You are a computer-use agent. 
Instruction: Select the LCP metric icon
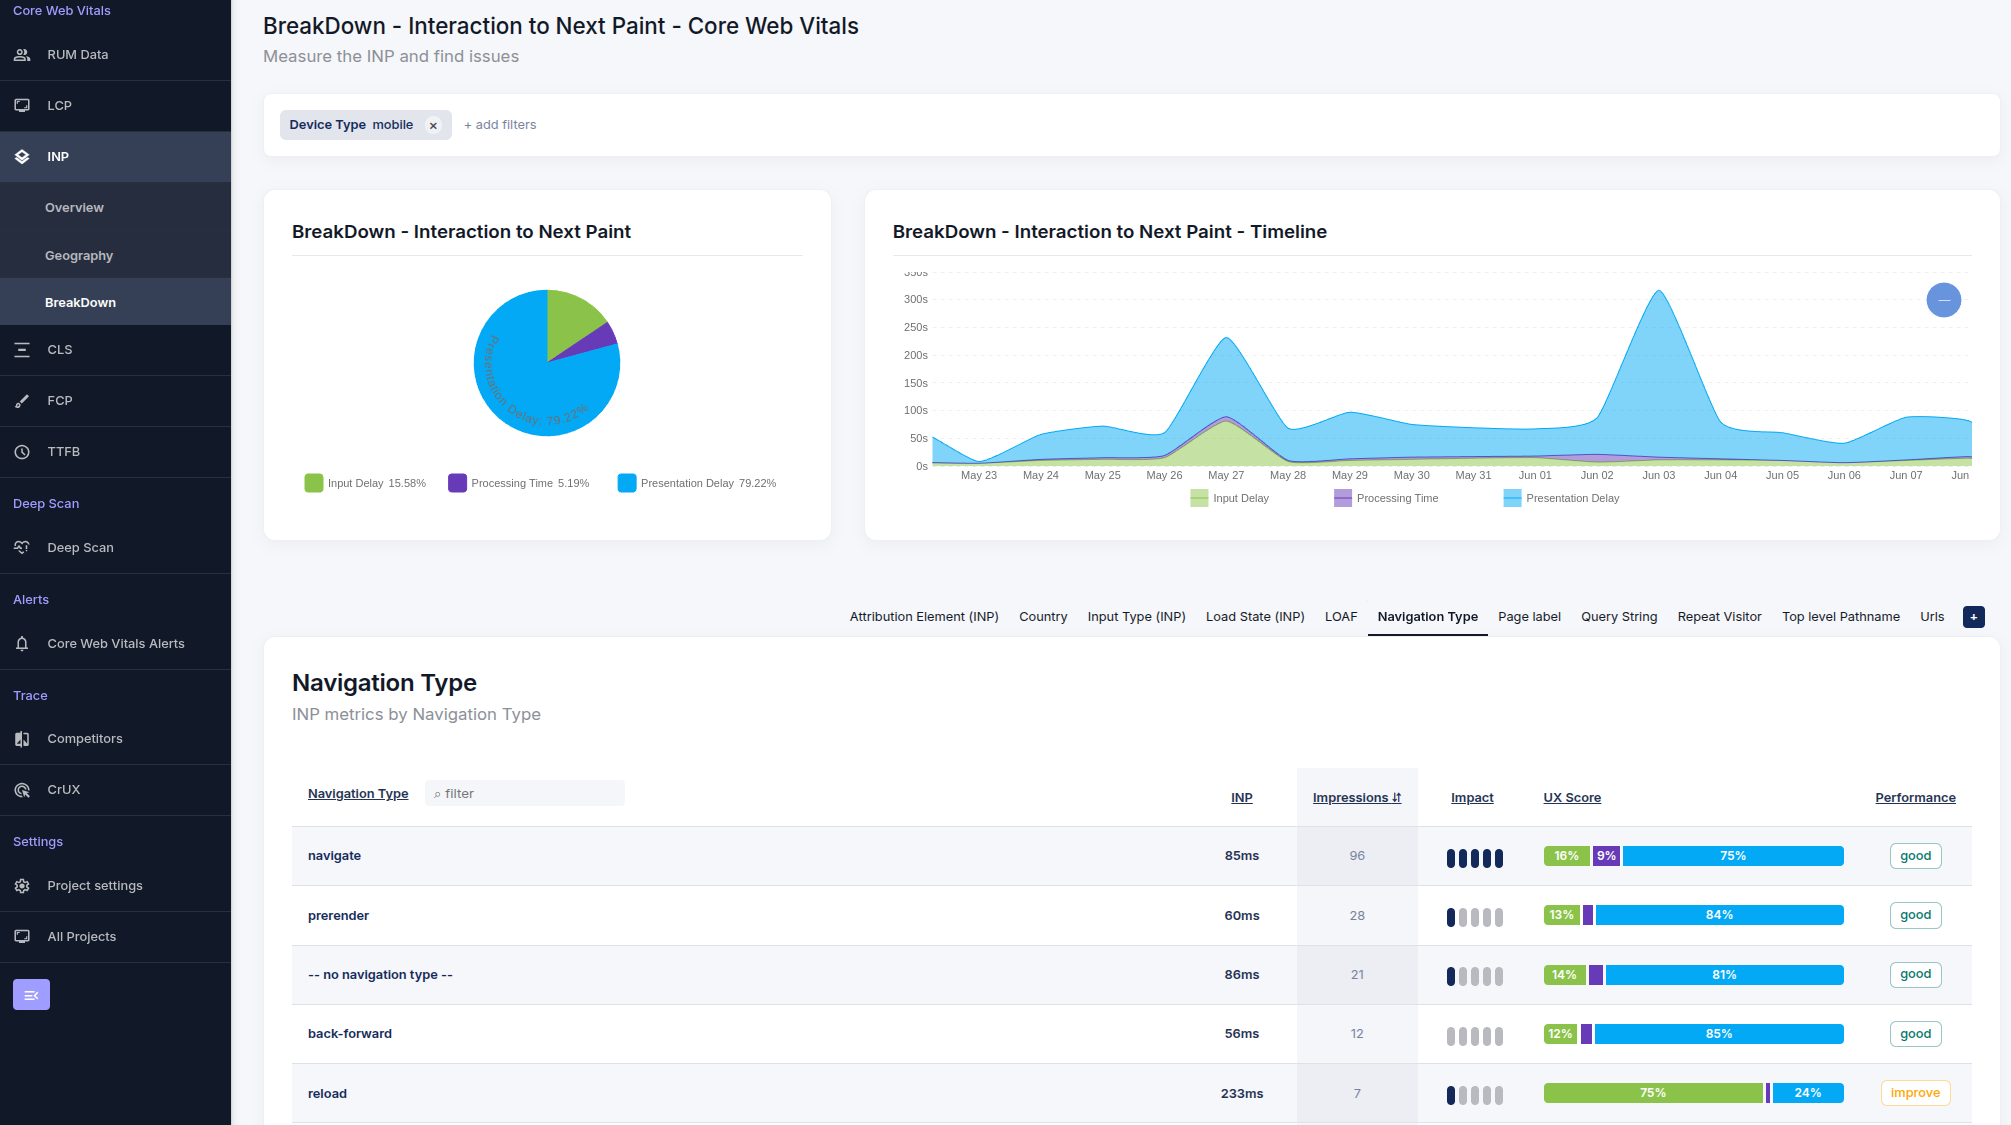tap(22, 105)
